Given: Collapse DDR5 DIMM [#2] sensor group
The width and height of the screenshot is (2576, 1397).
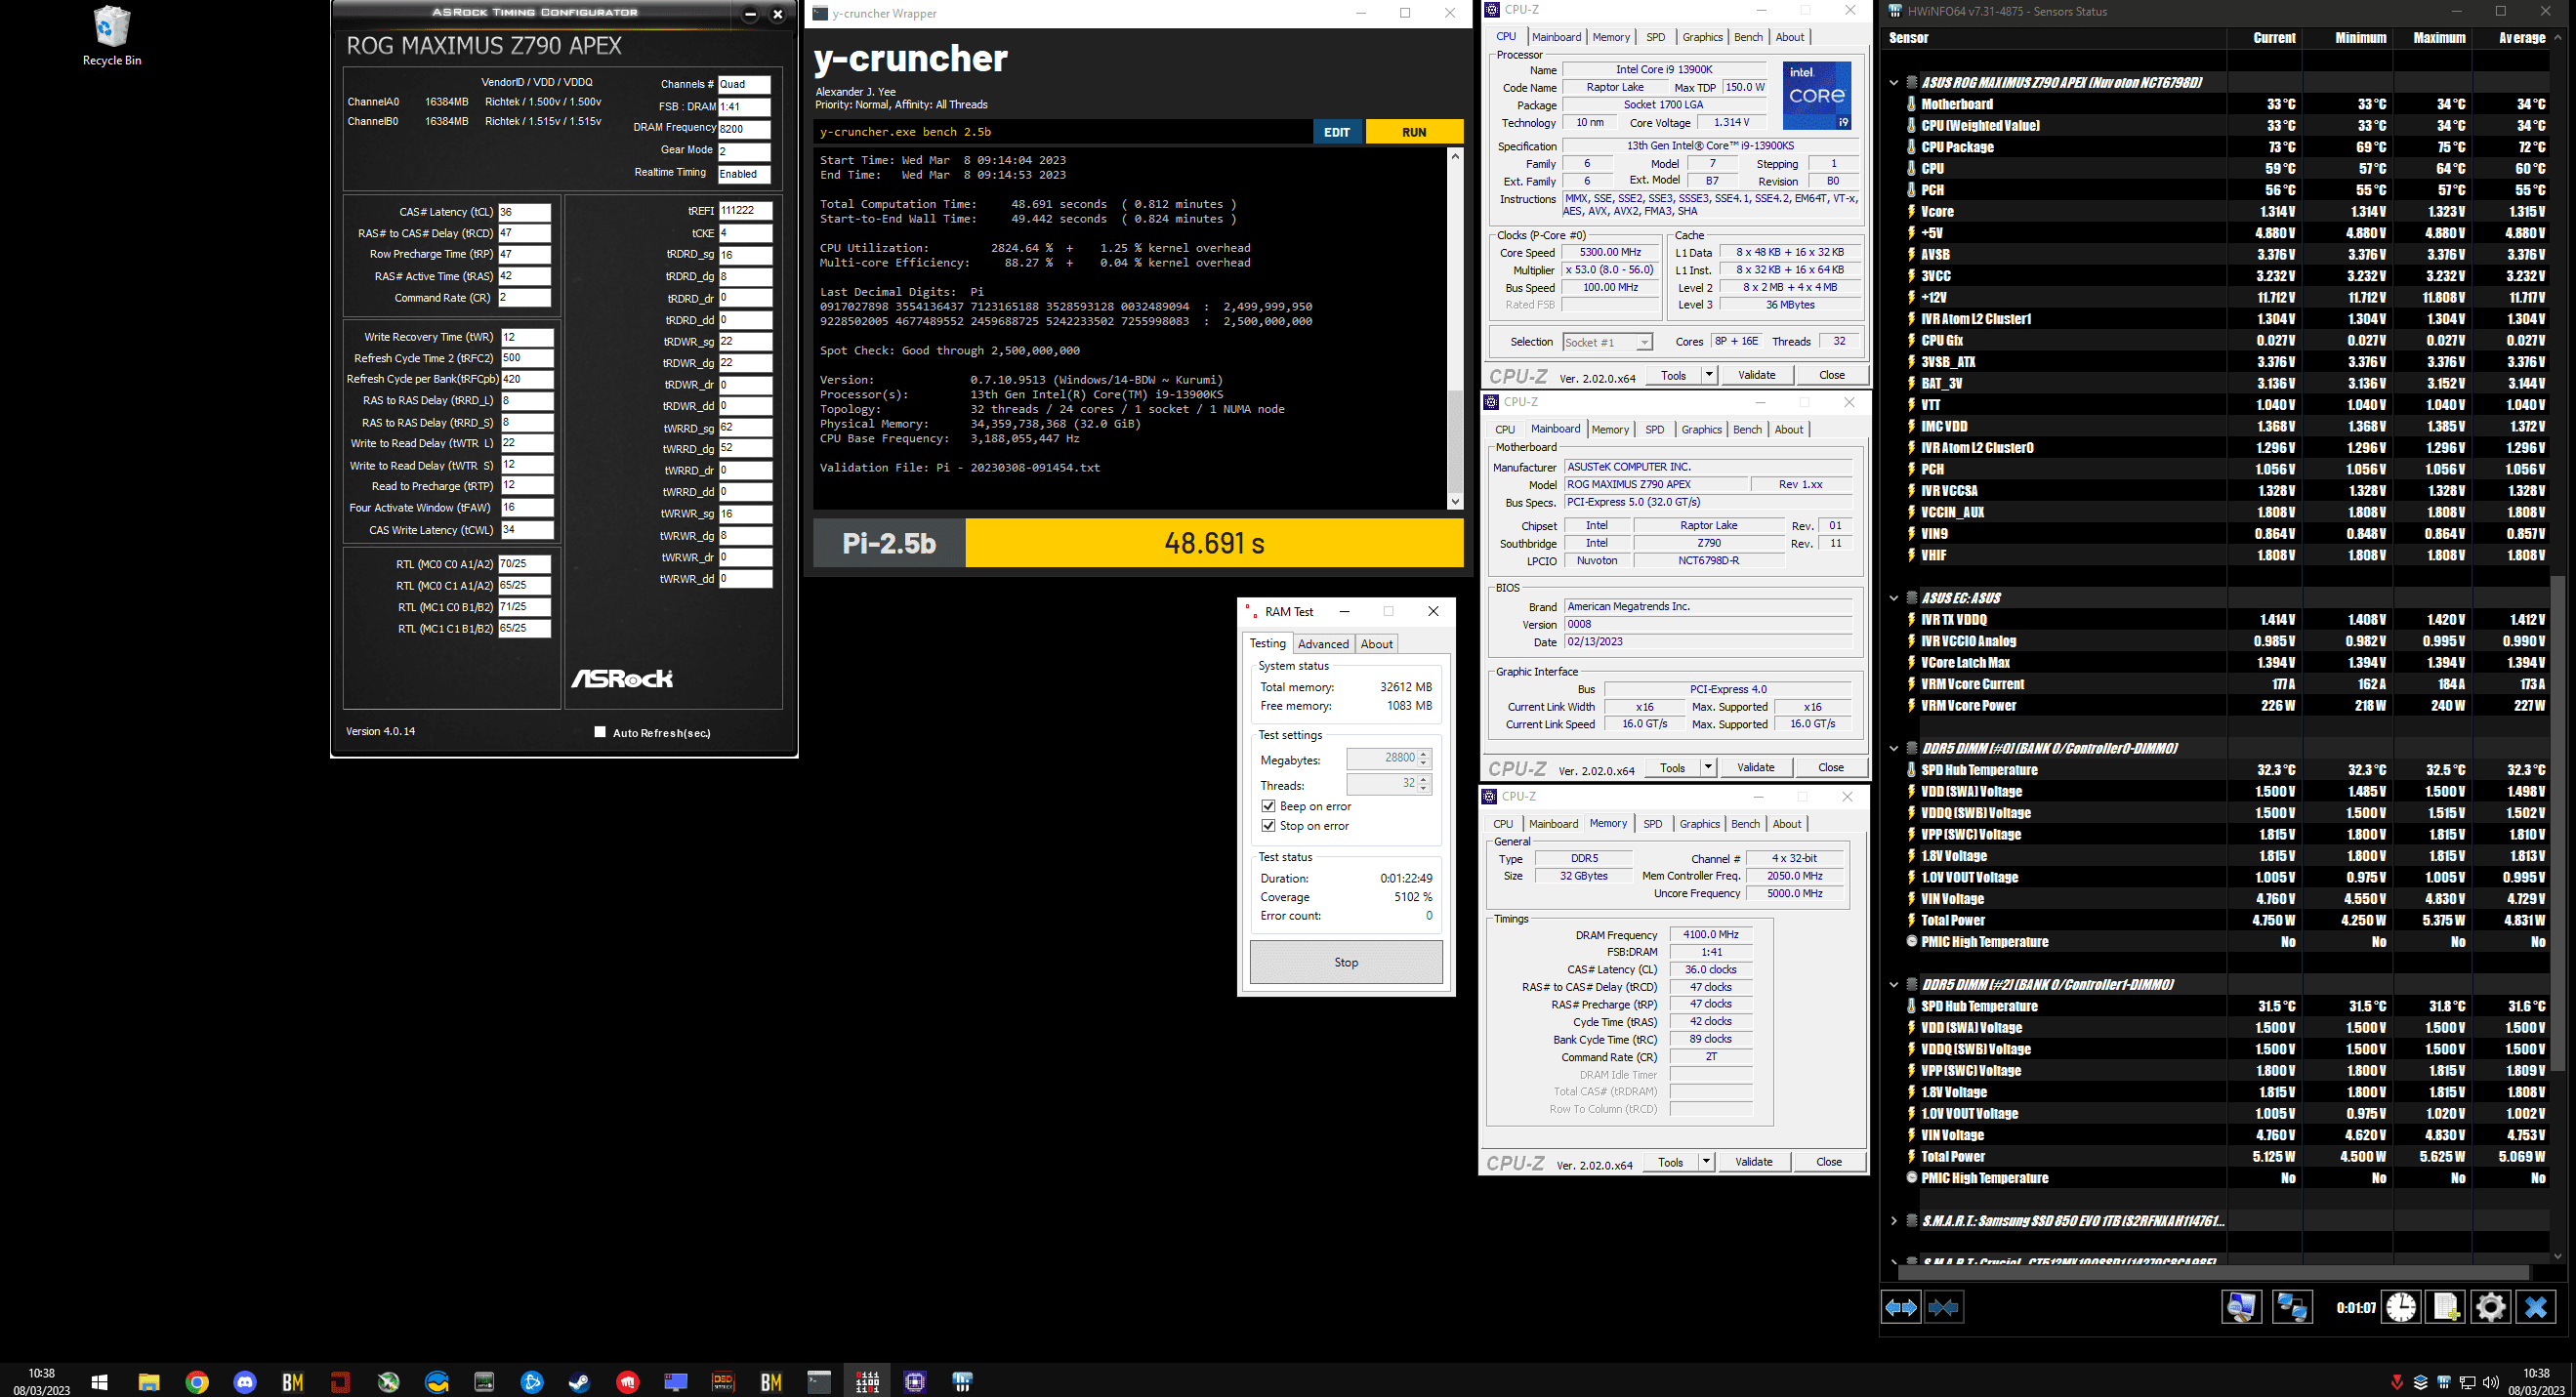Looking at the screenshot, I should pos(1893,984).
